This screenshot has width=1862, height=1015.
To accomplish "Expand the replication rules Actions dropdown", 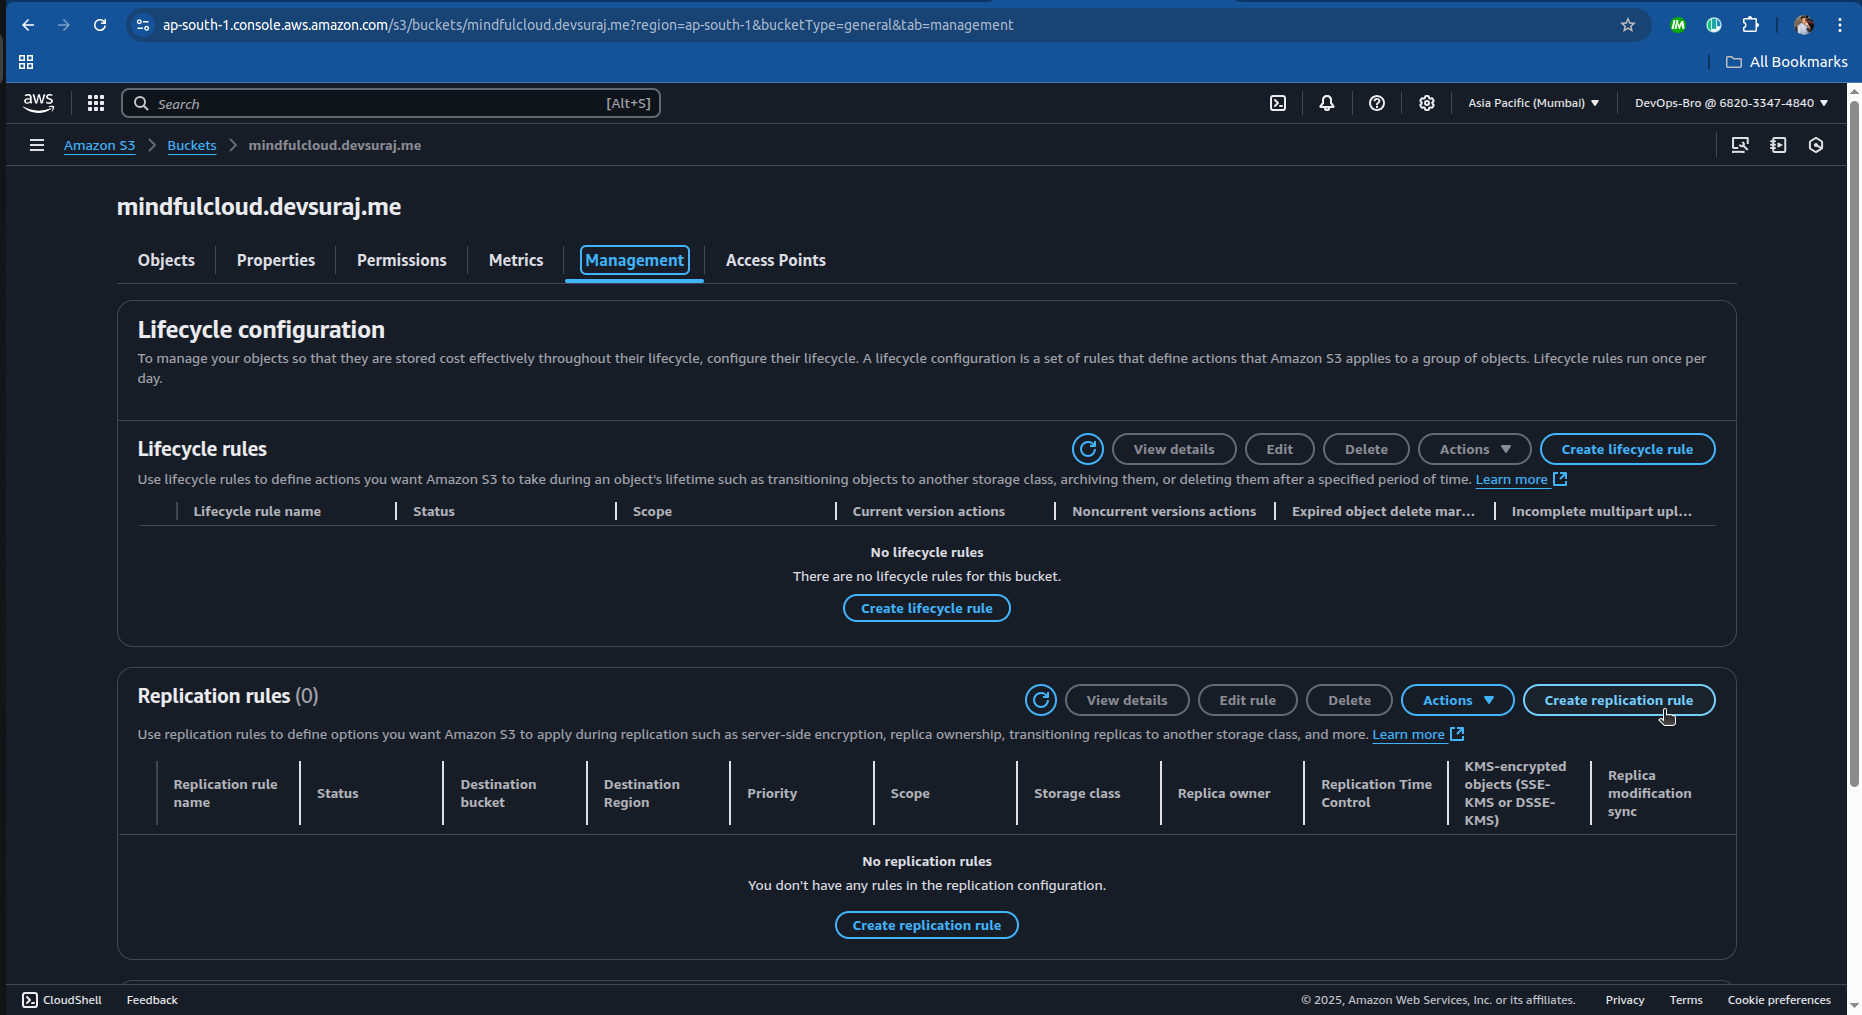I will [x=1458, y=700].
